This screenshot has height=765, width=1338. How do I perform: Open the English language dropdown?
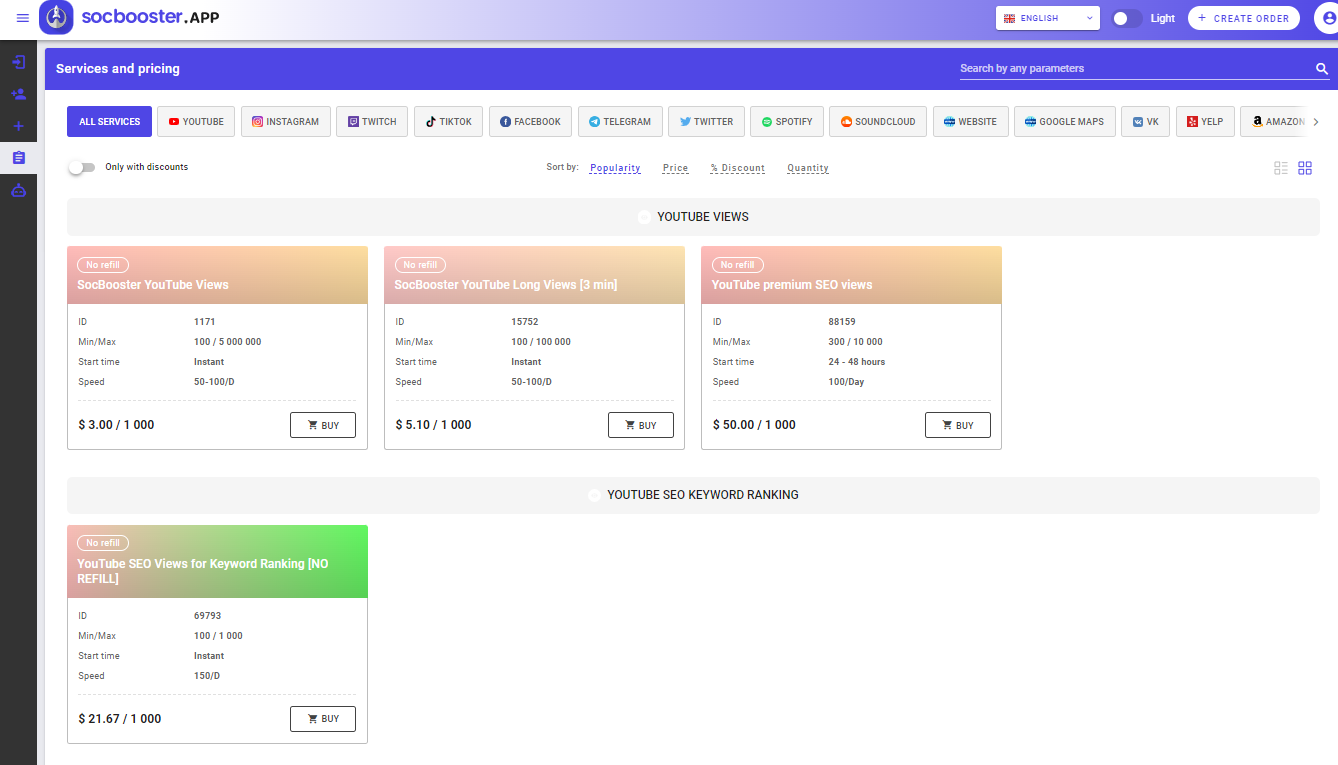pos(1047,18)
